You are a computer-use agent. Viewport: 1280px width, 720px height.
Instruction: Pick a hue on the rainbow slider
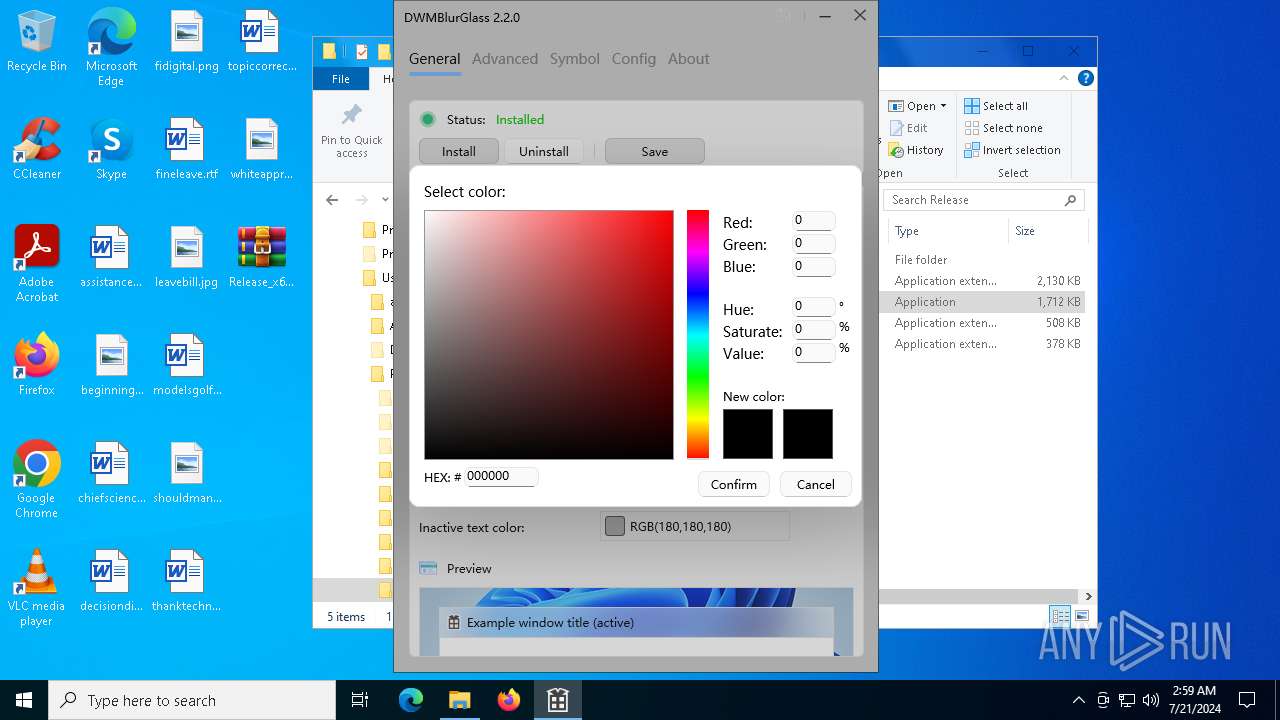coord(697,334)
